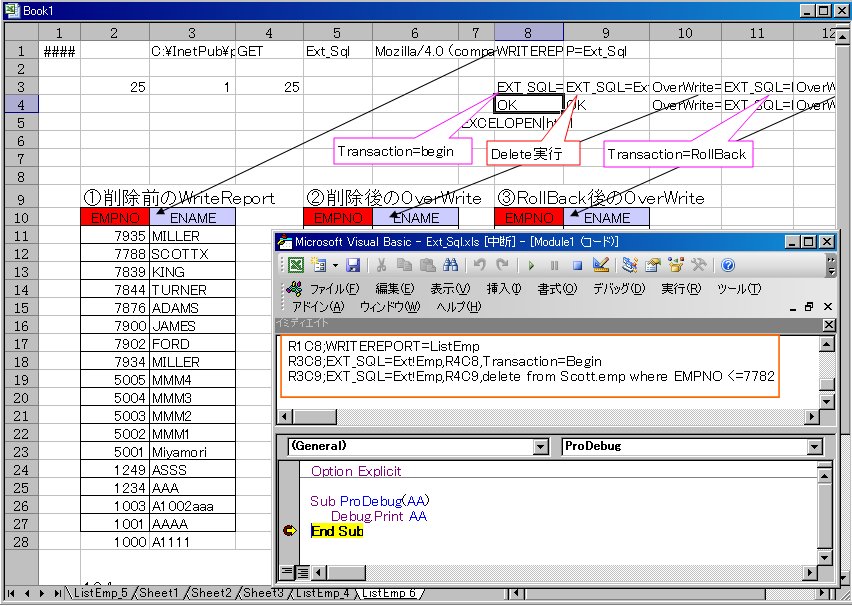
Task: Open the 書式(O) menu
Action: [x=557, y=289]
